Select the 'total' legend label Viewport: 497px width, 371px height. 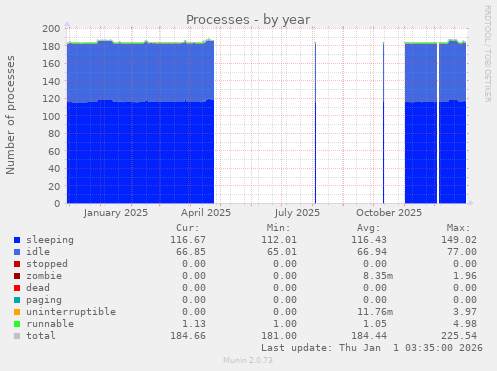pos(41,336)
